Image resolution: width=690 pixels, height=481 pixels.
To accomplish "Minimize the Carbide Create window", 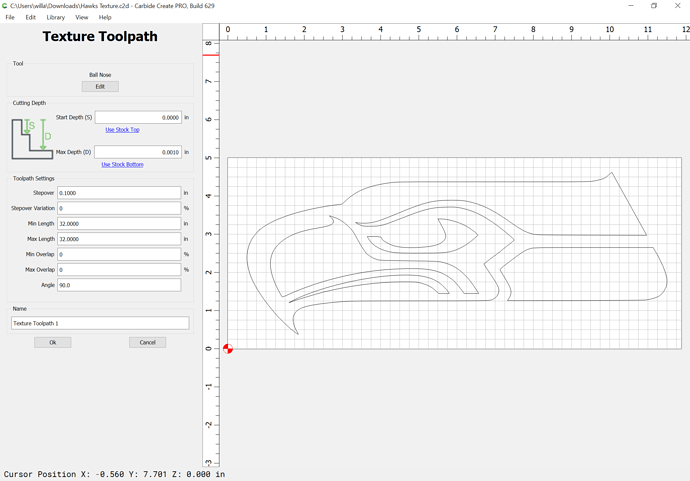I will tap(631, 6).
